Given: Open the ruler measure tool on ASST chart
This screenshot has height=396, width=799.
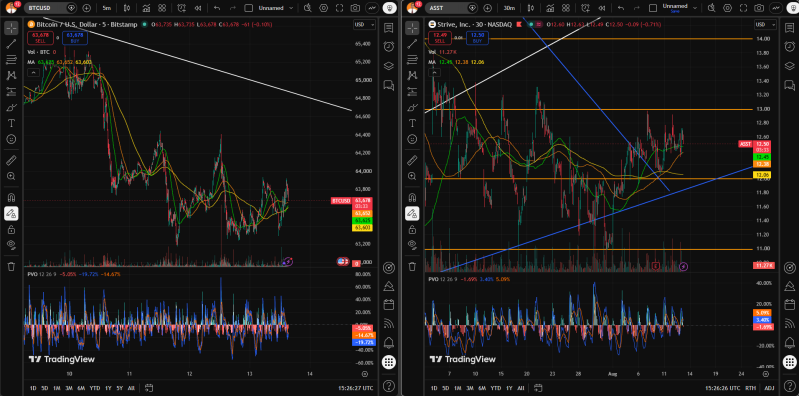Looking at the screenshot, I should [412, 161].
